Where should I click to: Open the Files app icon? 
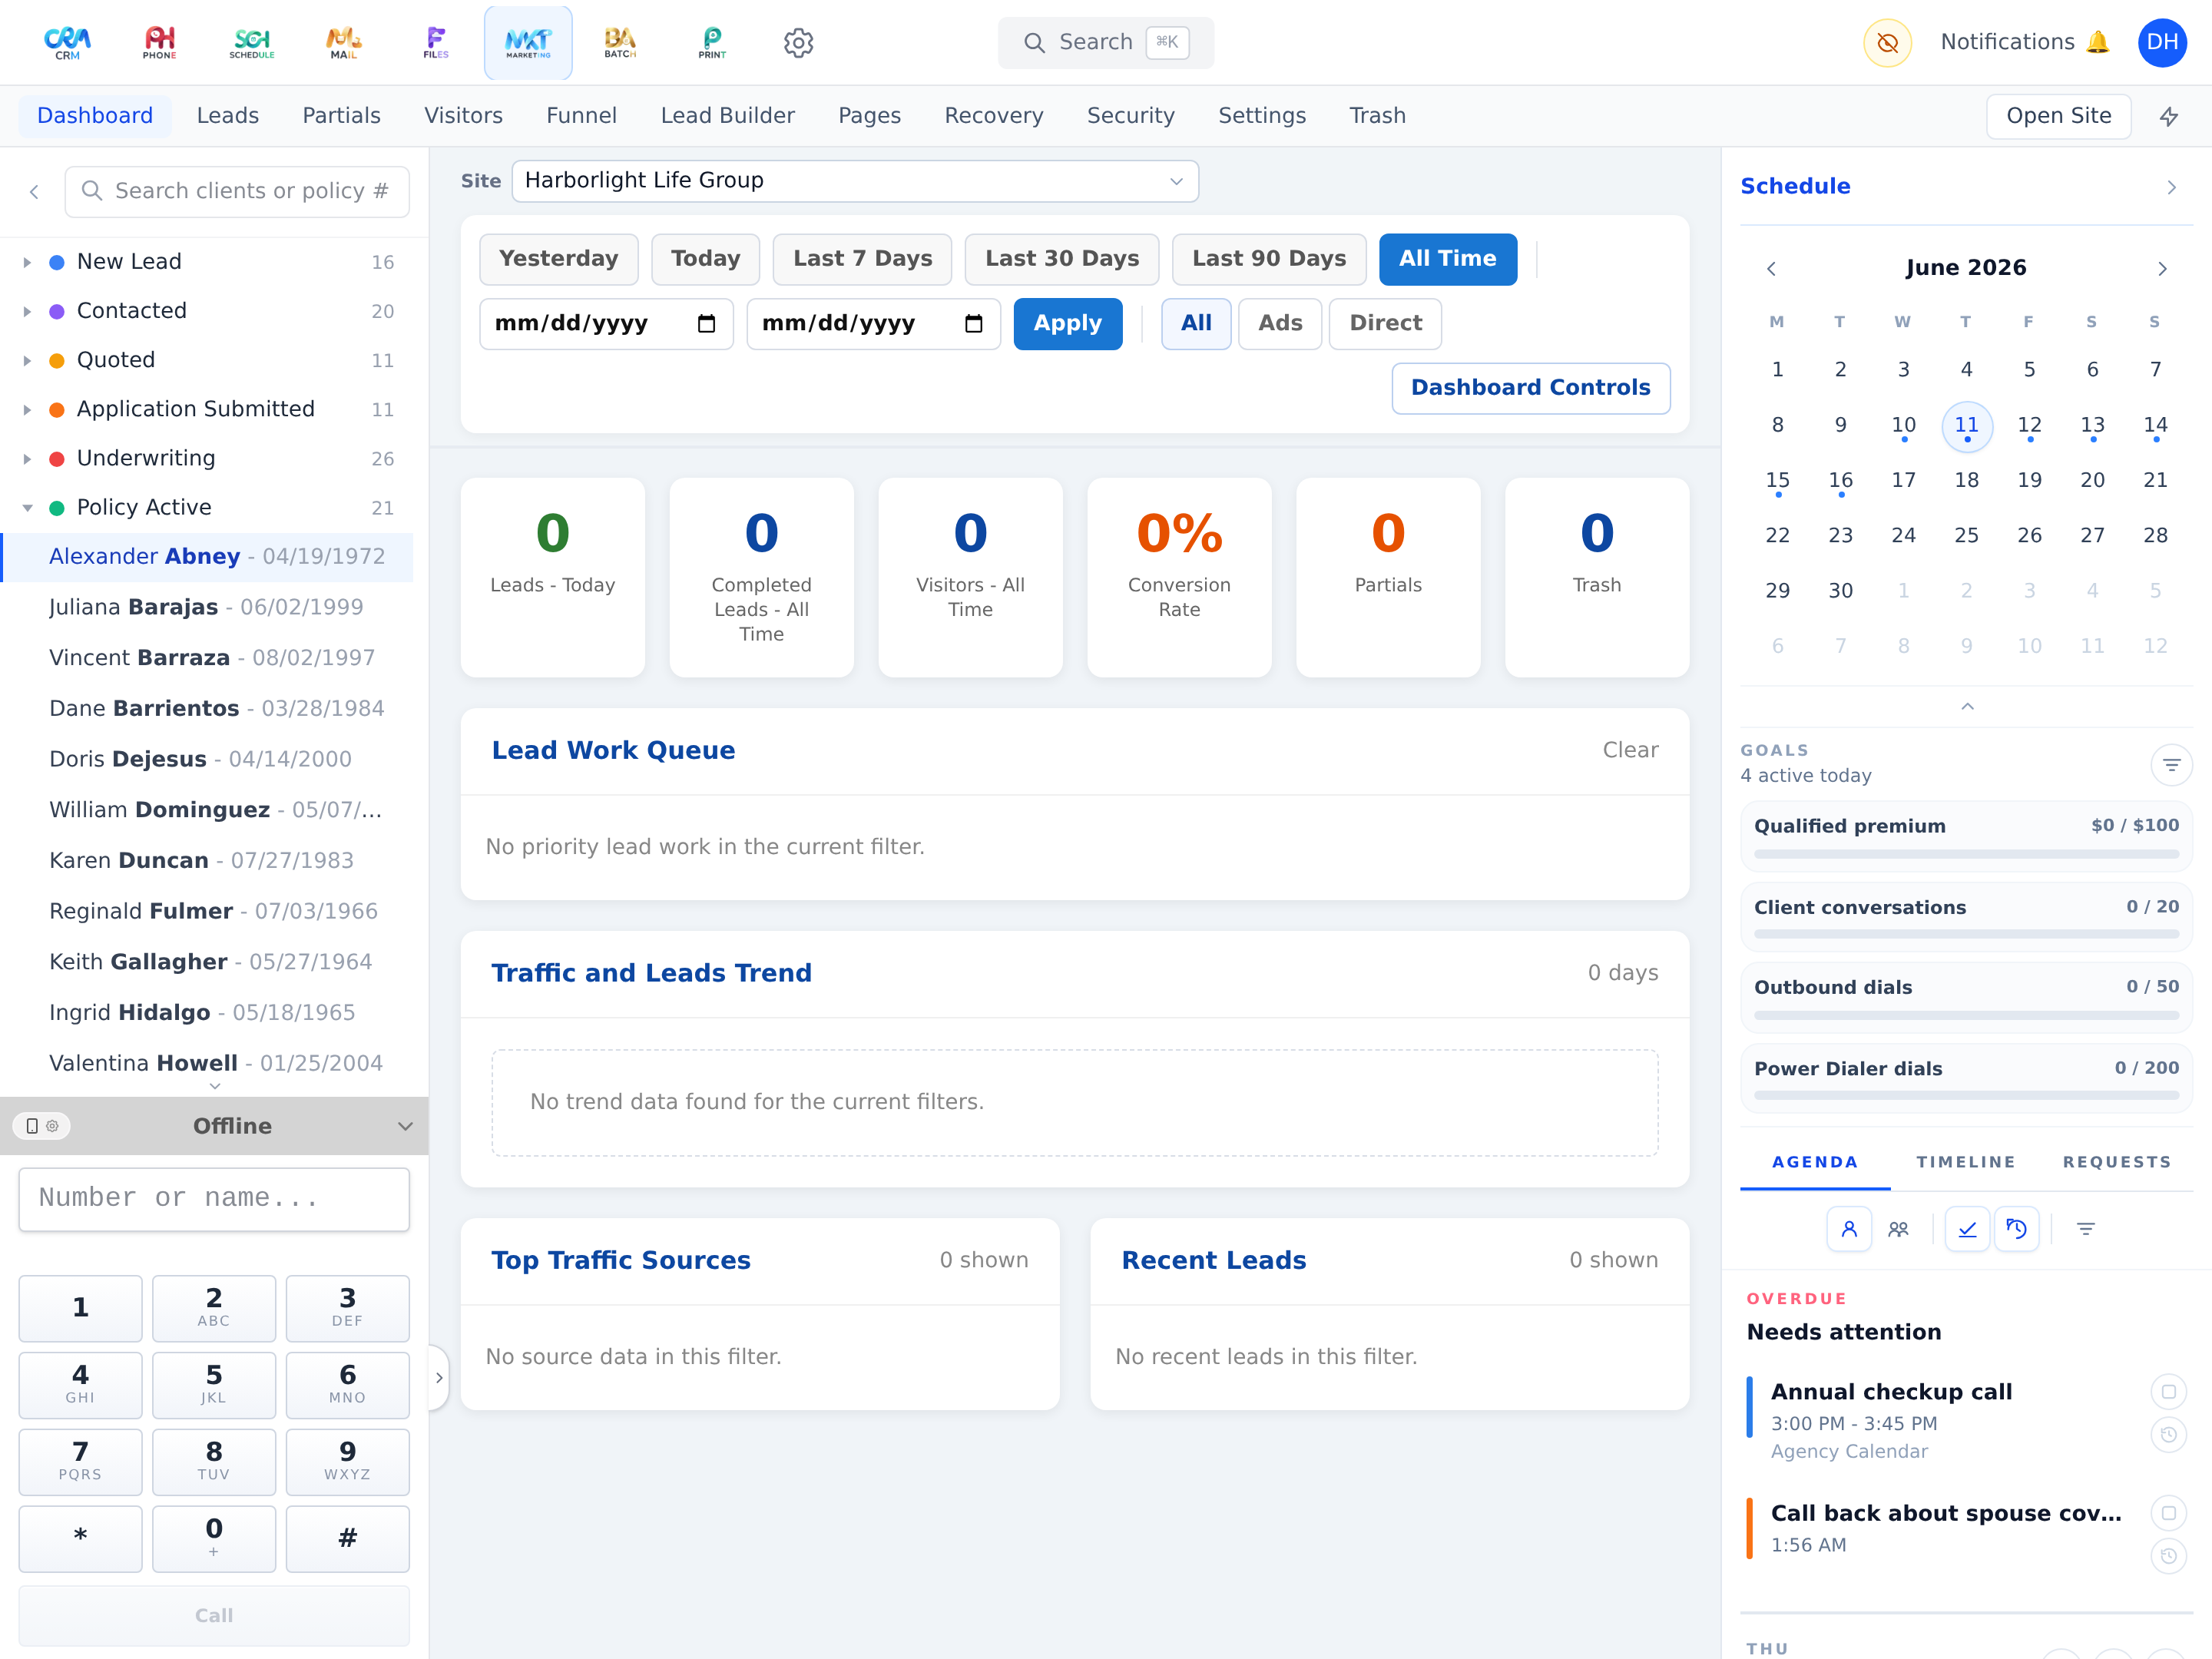coord(436,43)
